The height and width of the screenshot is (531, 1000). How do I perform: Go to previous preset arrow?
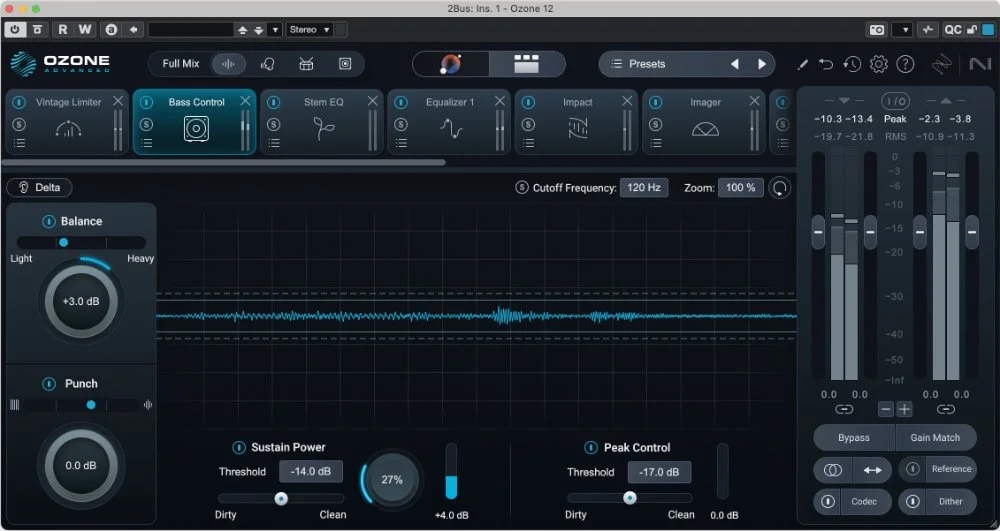coord(735,64)
